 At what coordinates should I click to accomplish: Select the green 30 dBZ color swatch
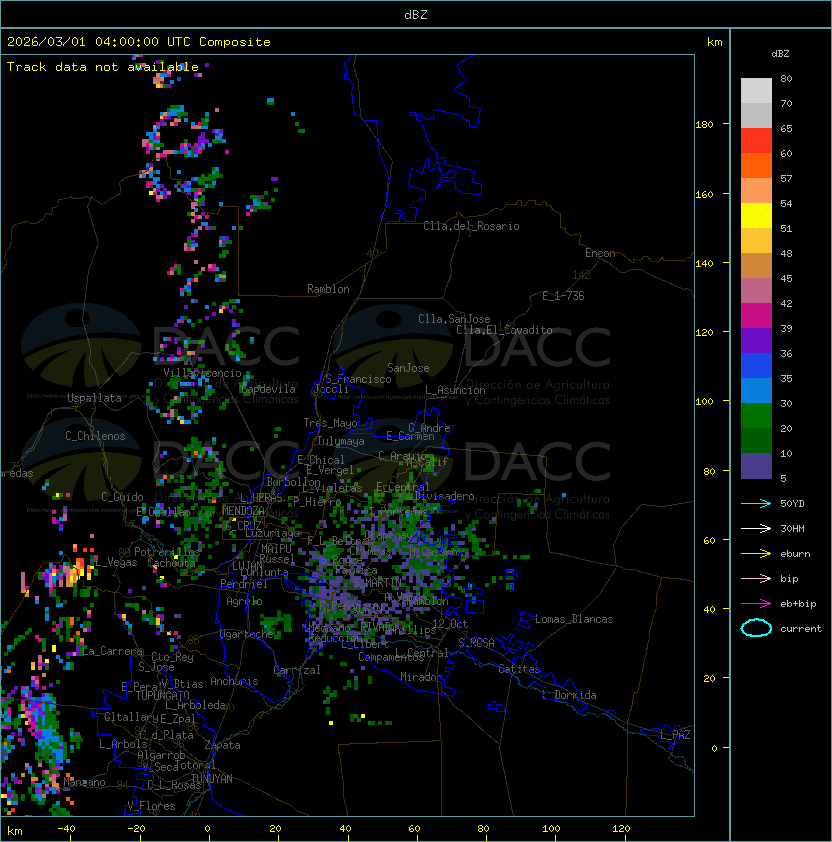[756, 416]
